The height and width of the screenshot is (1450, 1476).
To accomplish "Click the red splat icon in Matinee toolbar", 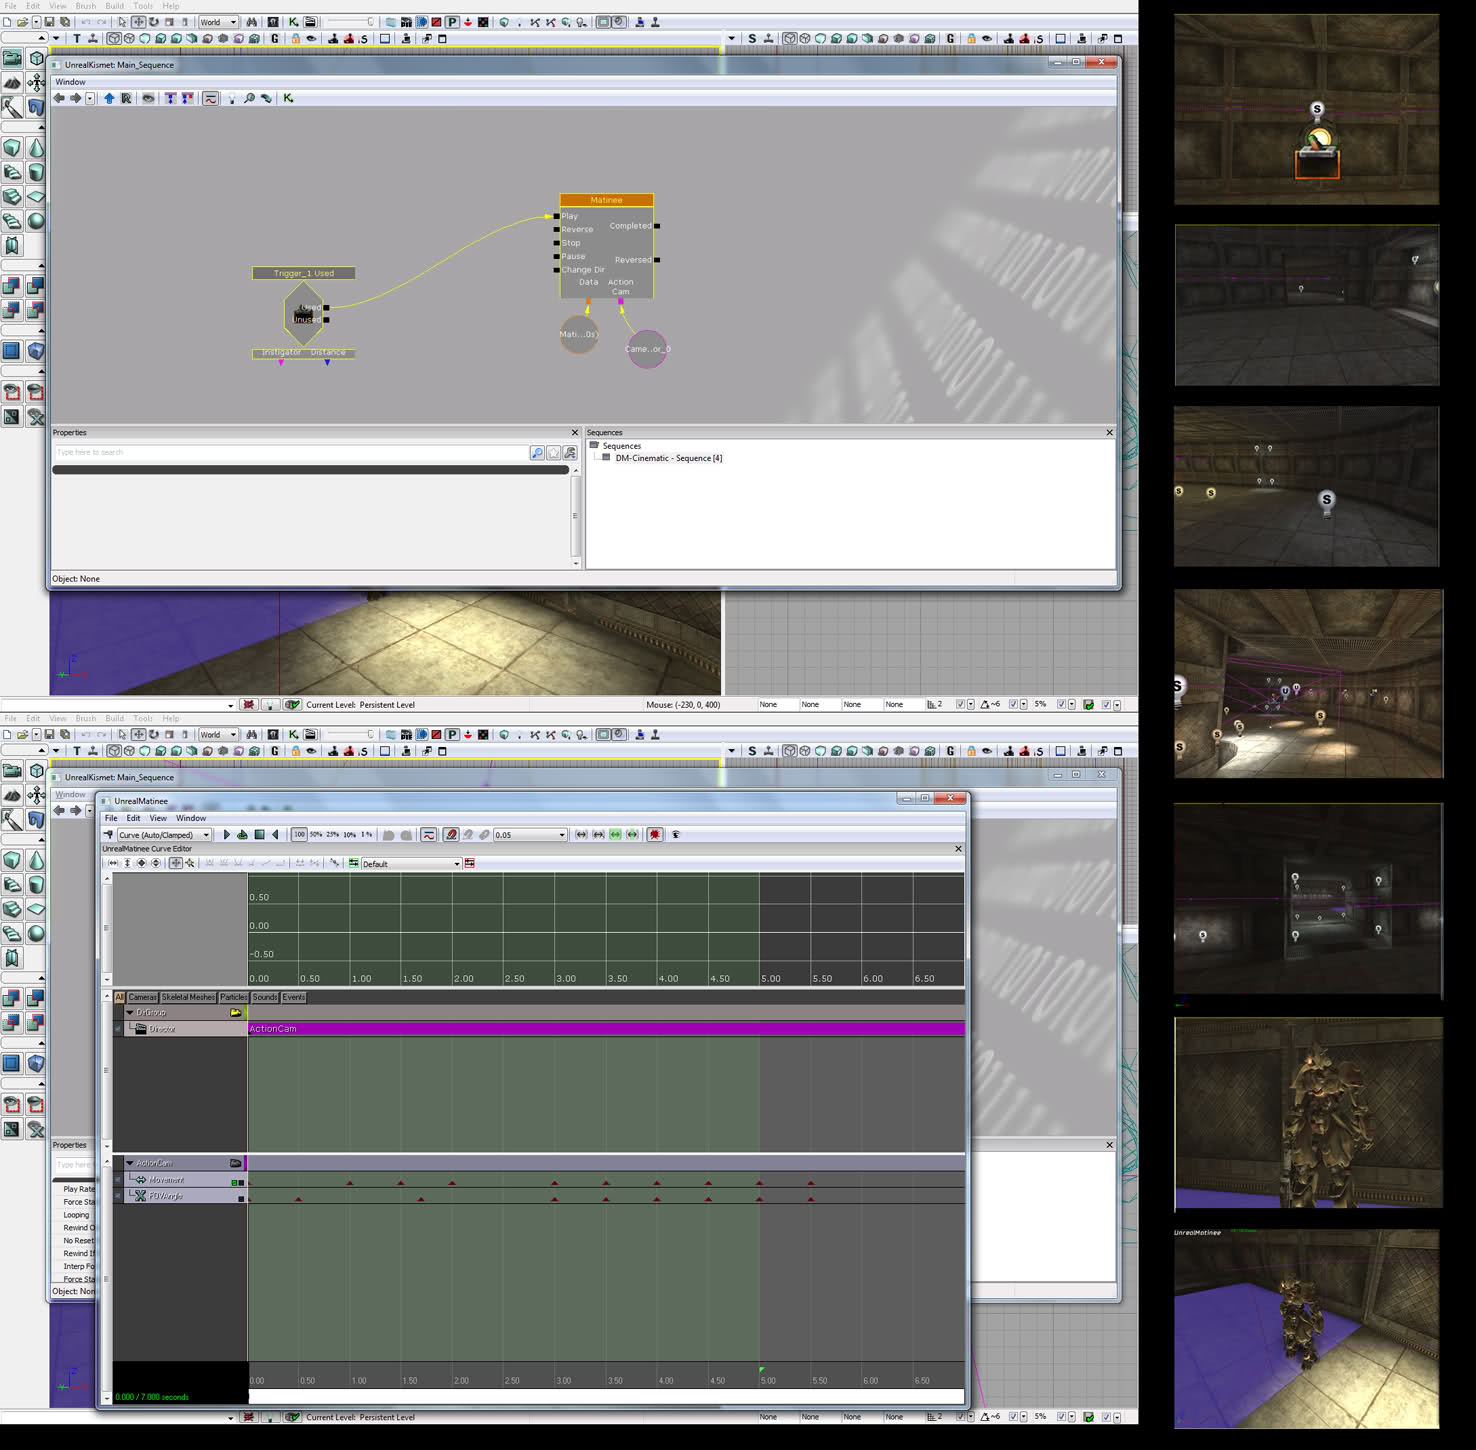I will point(655,834).
